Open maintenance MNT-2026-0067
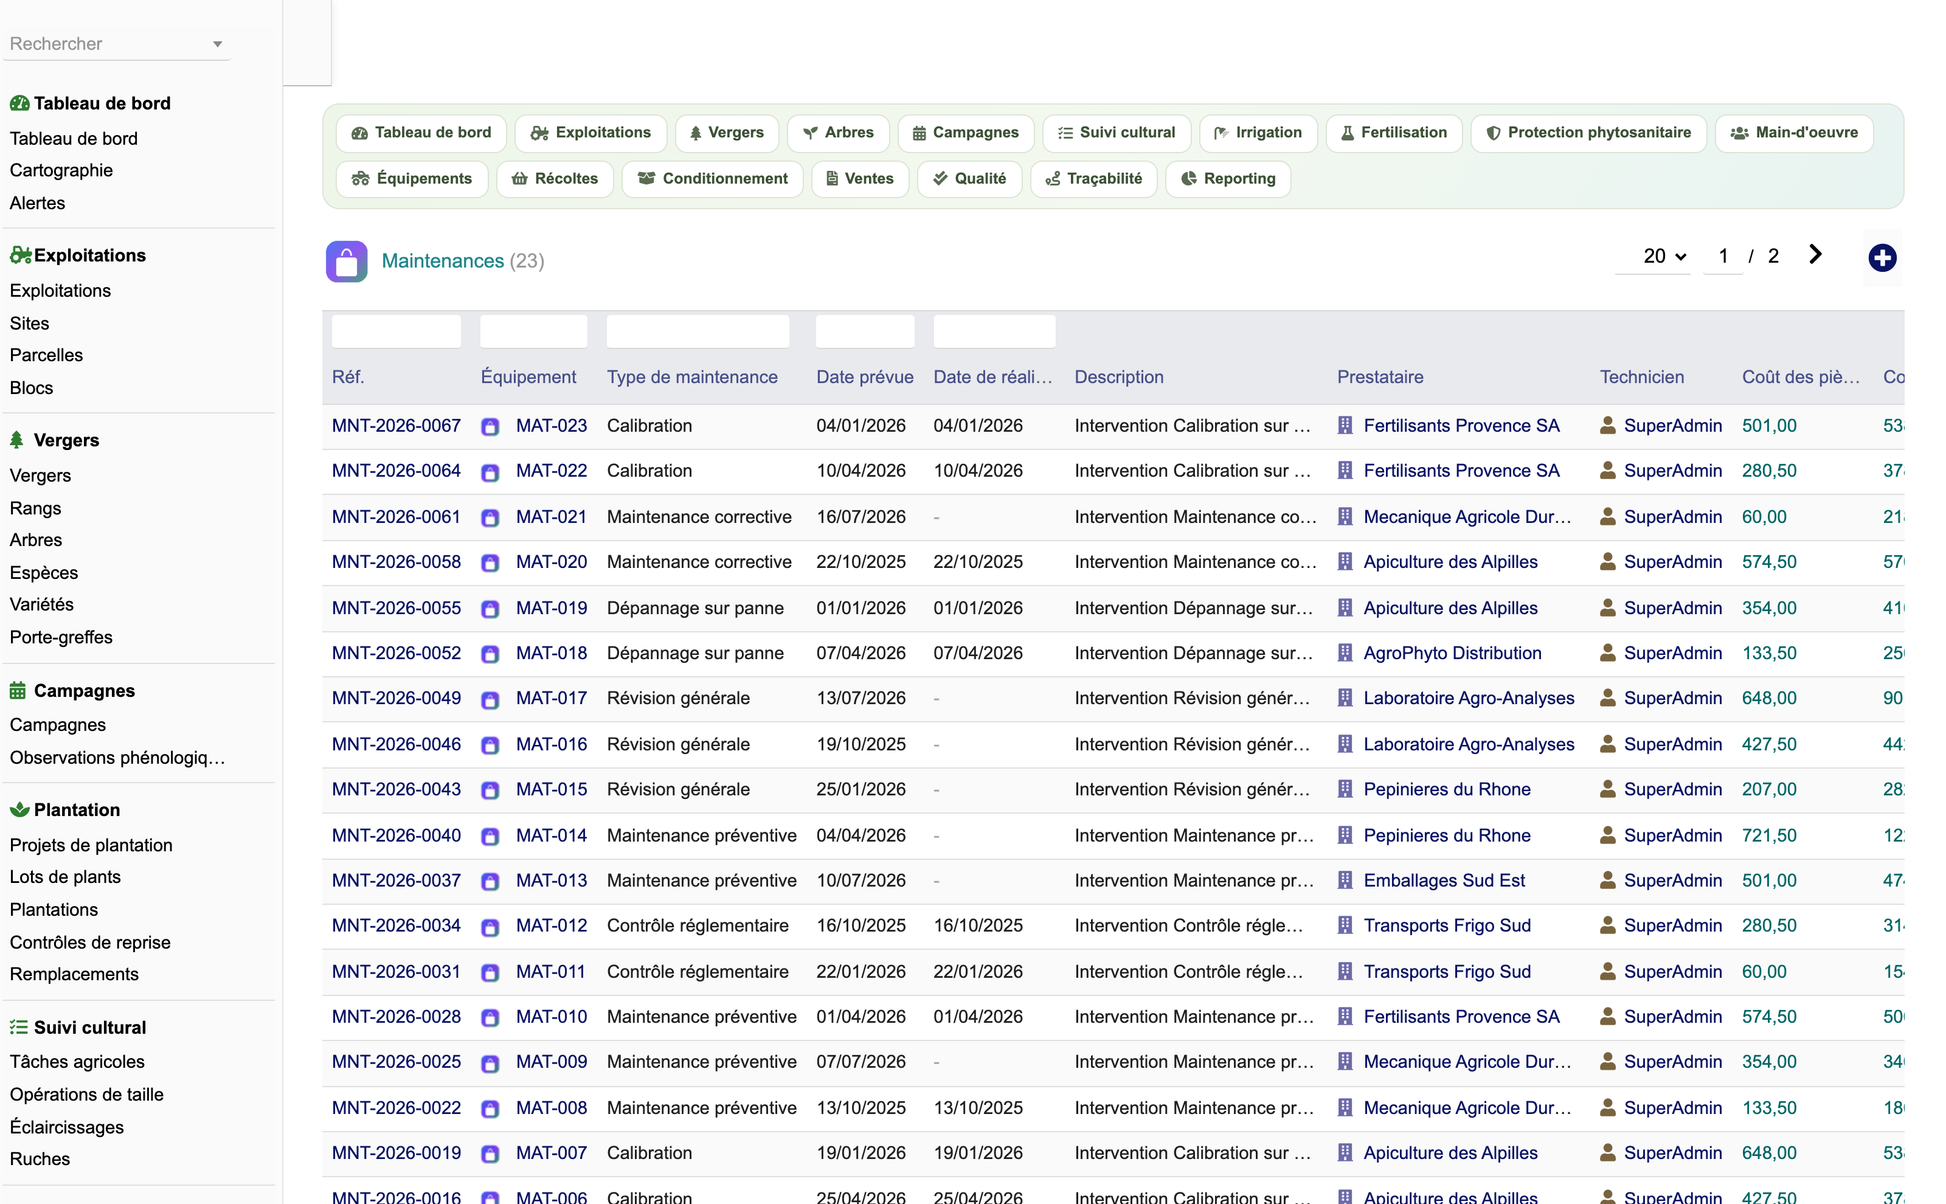The image size is (1946, 1204). point(396,426)
